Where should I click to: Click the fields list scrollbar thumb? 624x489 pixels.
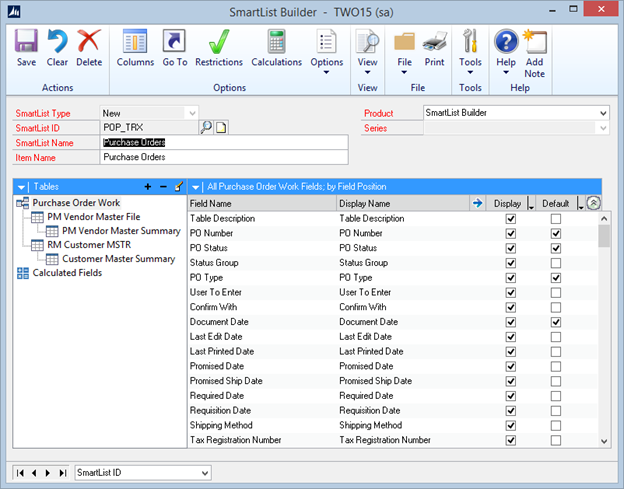(604, 236)
